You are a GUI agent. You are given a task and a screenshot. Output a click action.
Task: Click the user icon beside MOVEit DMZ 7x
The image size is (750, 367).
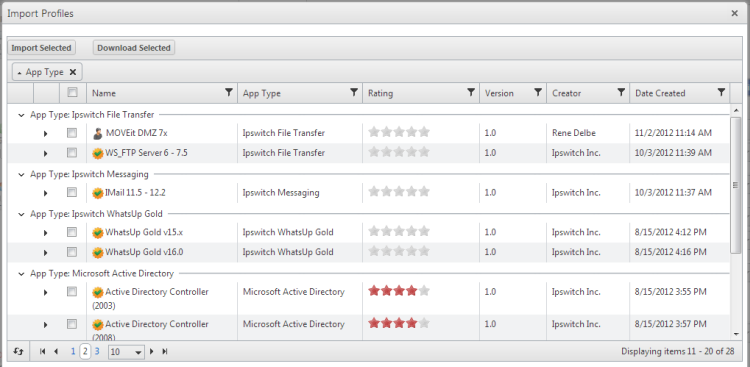coord(98,133)
